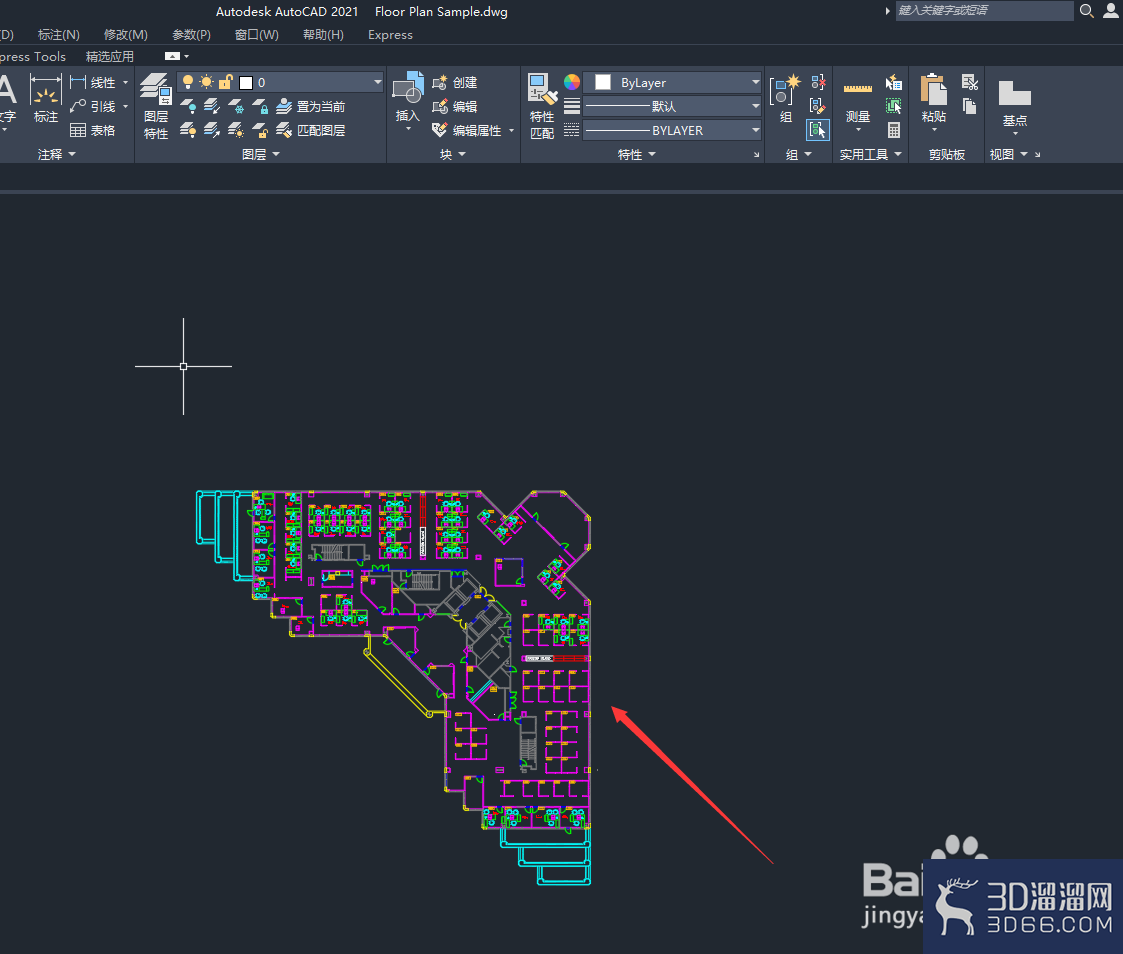The height and width of the screenshot is (954, 1123).
Task: Expand the 注释 (Annotation) panel
Action: click(57, 155)
